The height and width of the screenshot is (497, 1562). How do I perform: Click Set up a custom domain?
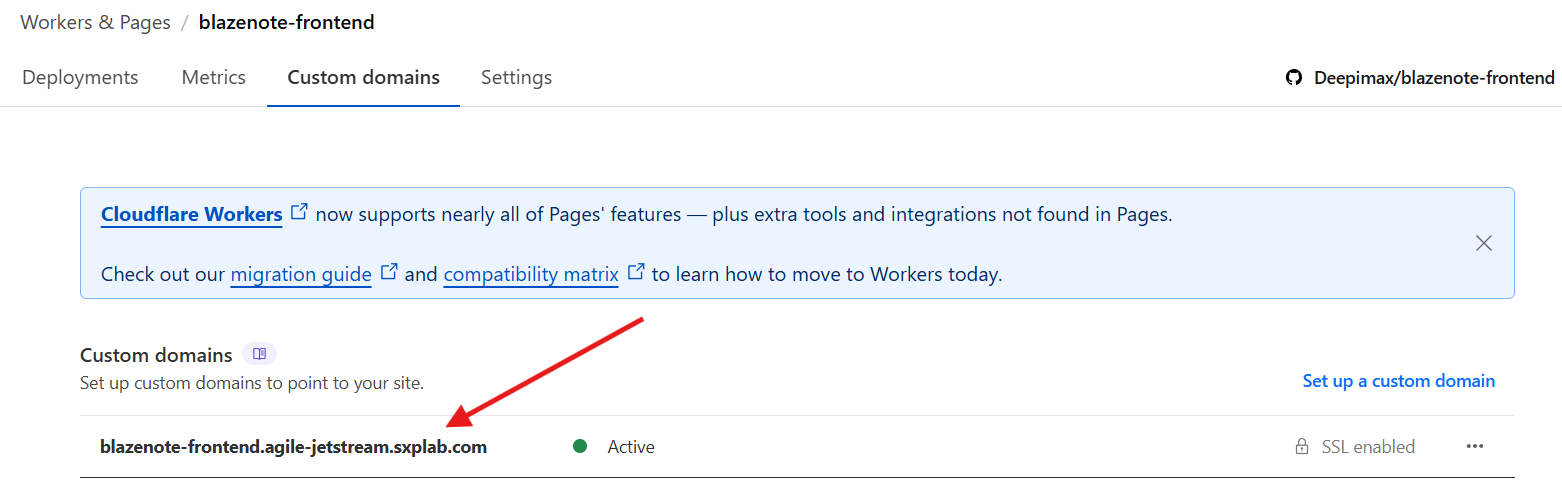pyautogui.click(x=1398, y=381)
